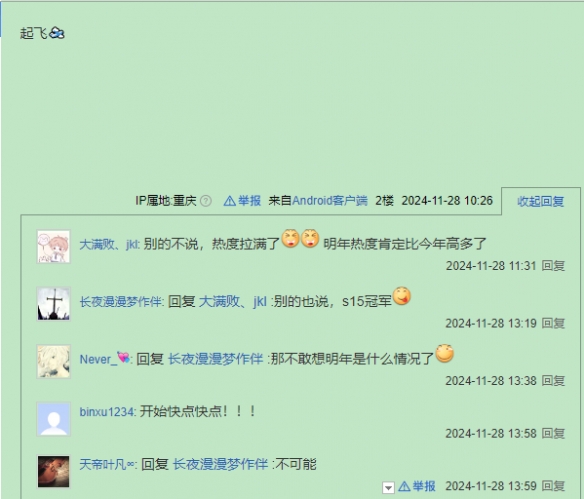Click the tongue-out emoji after s15冠军
This screenshot has width=584, height=499.
click(x=402, y=296)
